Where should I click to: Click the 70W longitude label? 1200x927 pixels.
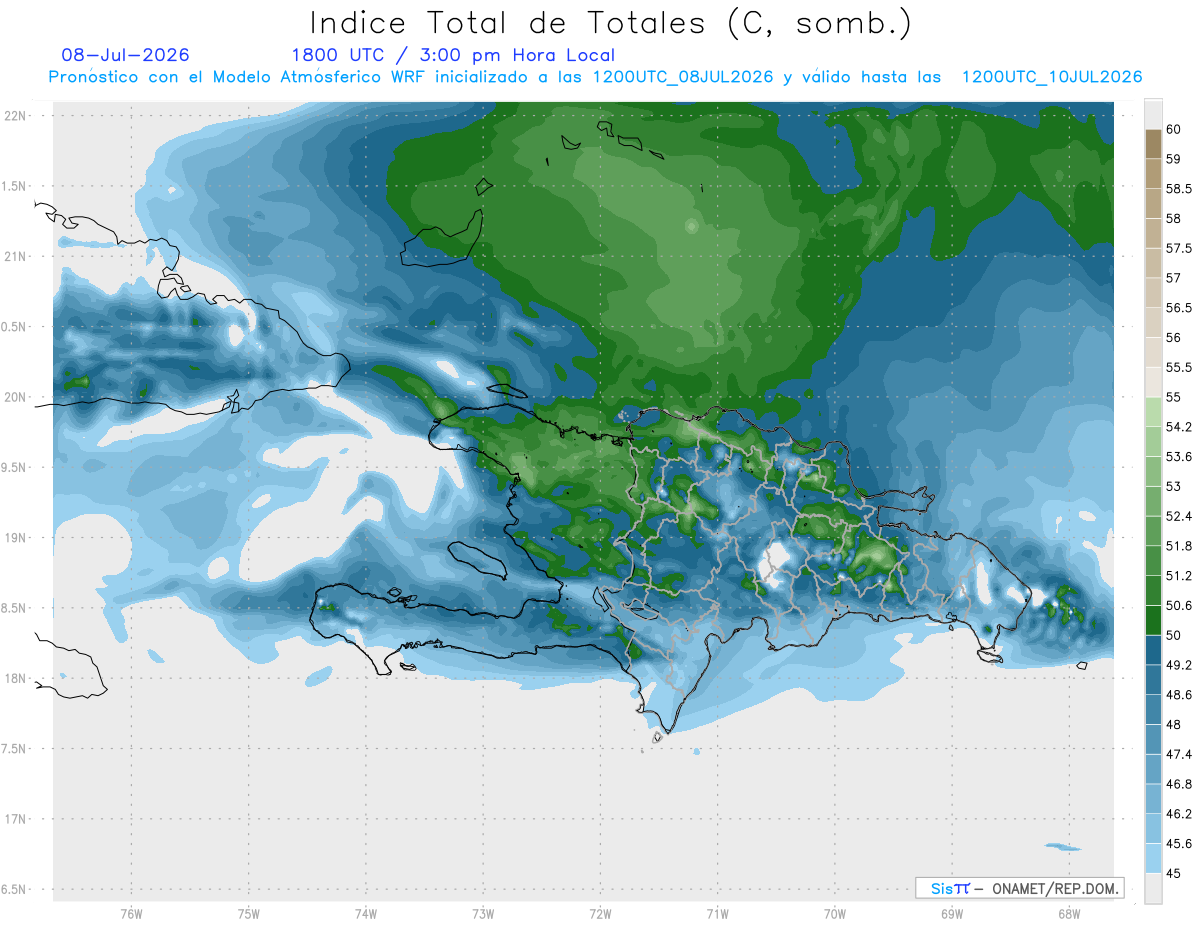(834, 914)
